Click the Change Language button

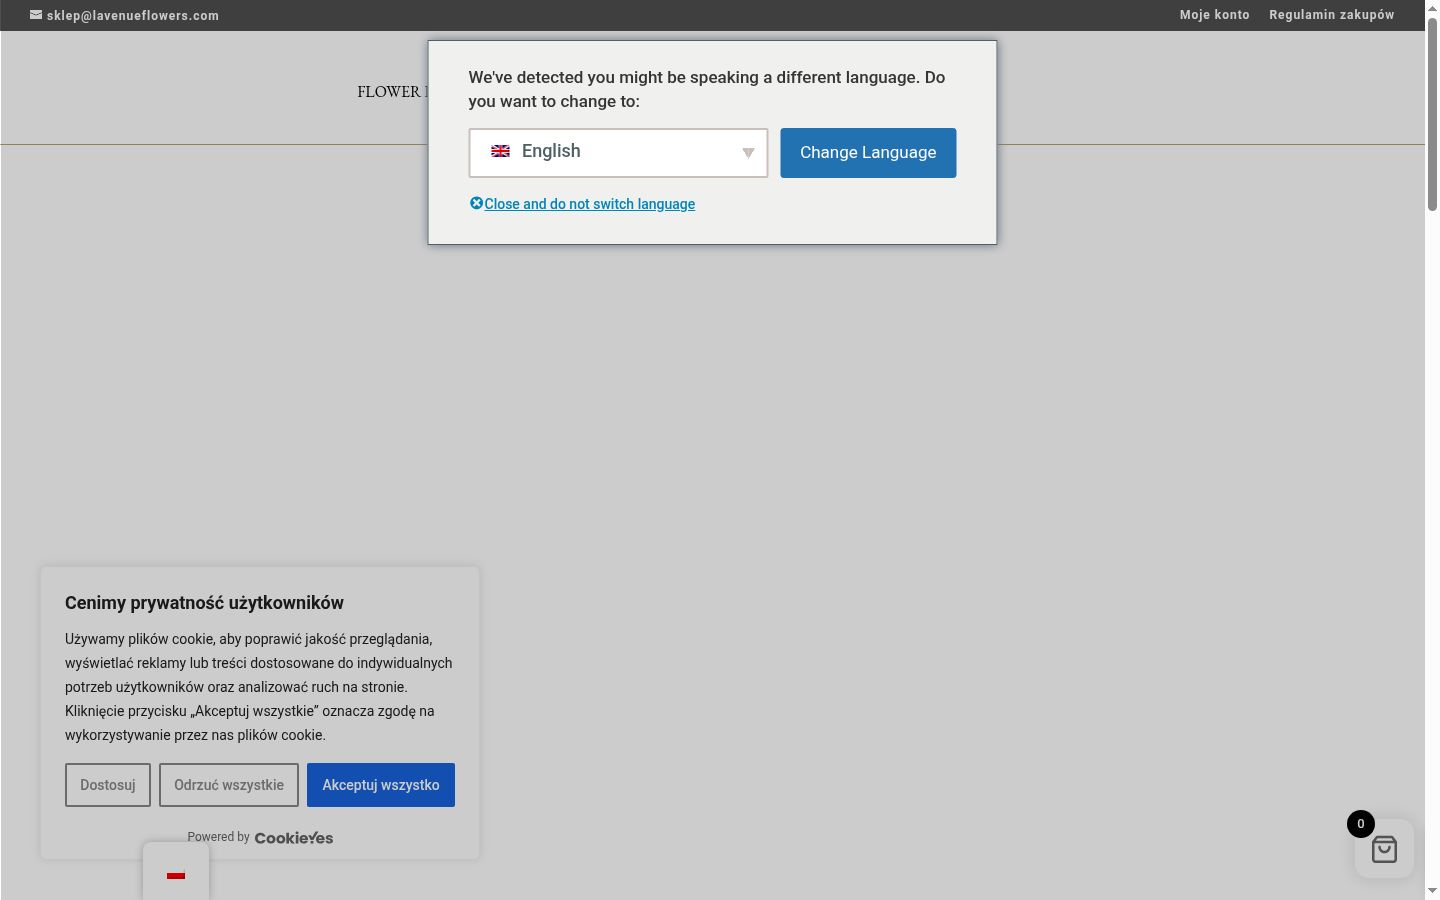click(x=868, y=152)
